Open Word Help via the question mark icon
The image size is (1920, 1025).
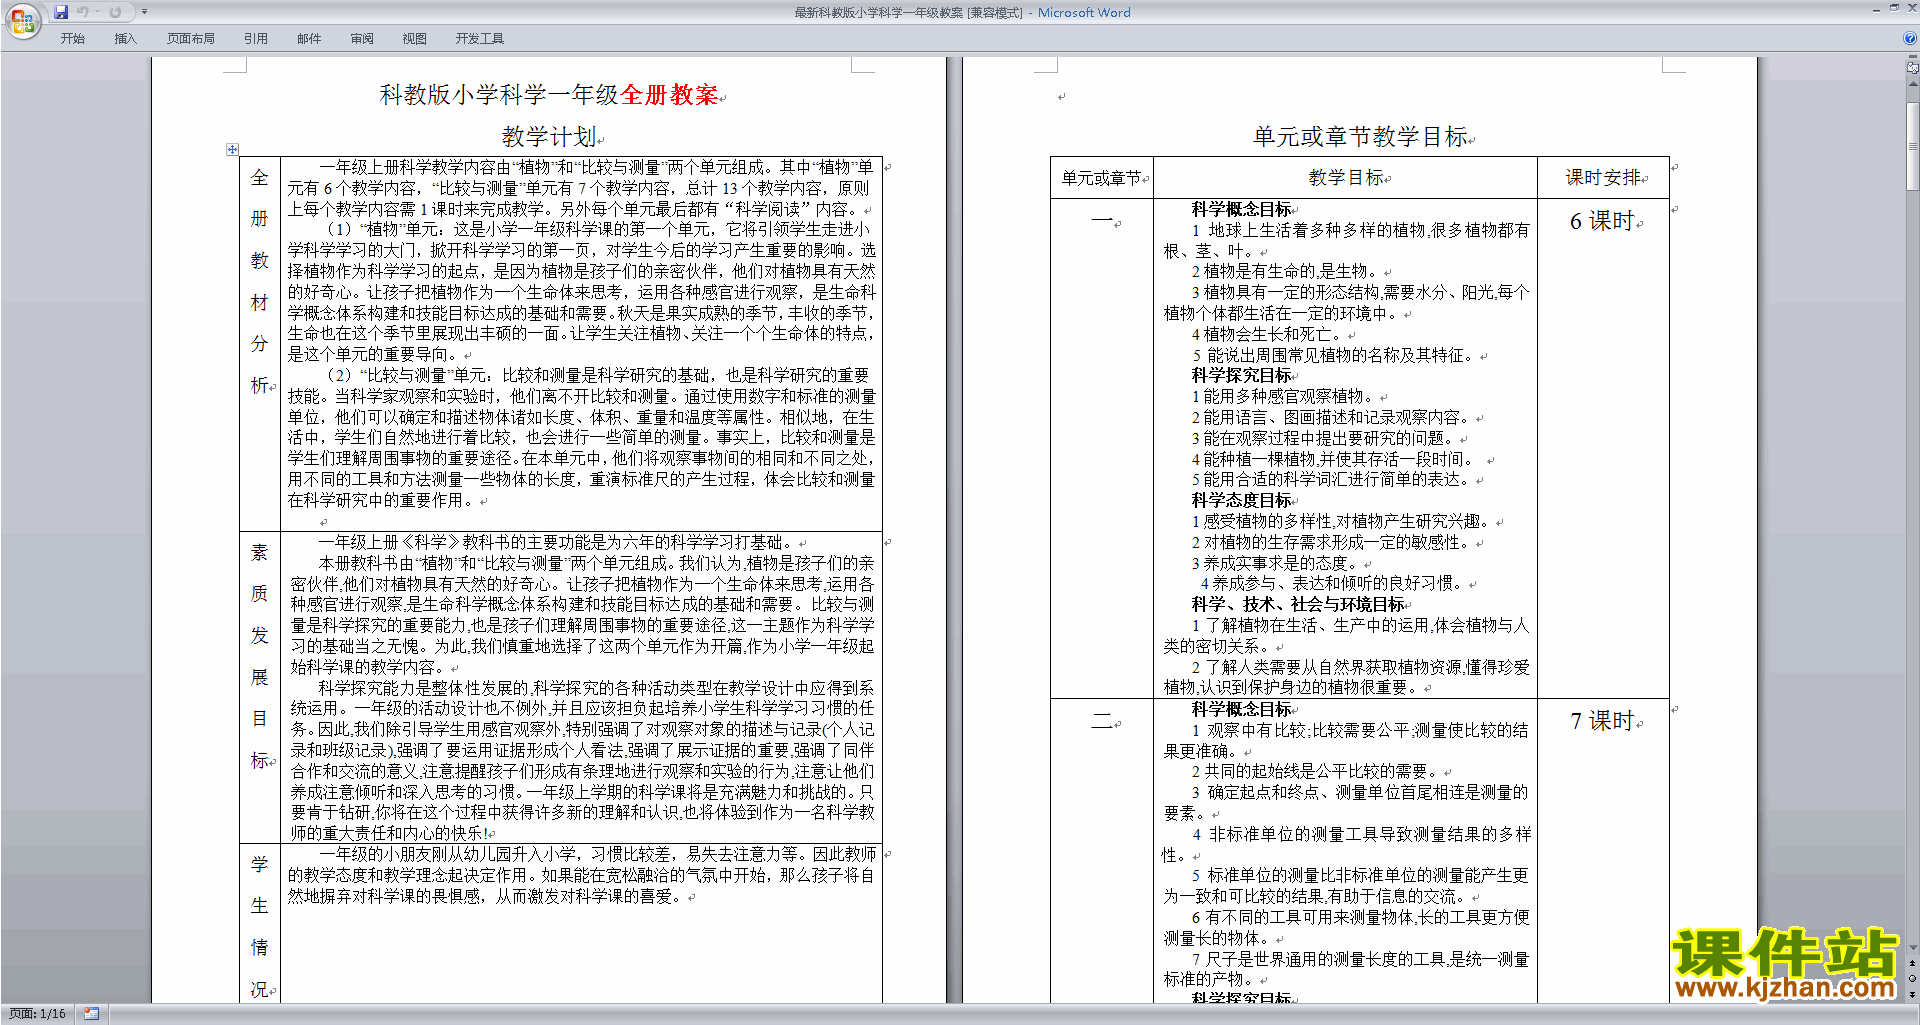[x=1910, y=39]
